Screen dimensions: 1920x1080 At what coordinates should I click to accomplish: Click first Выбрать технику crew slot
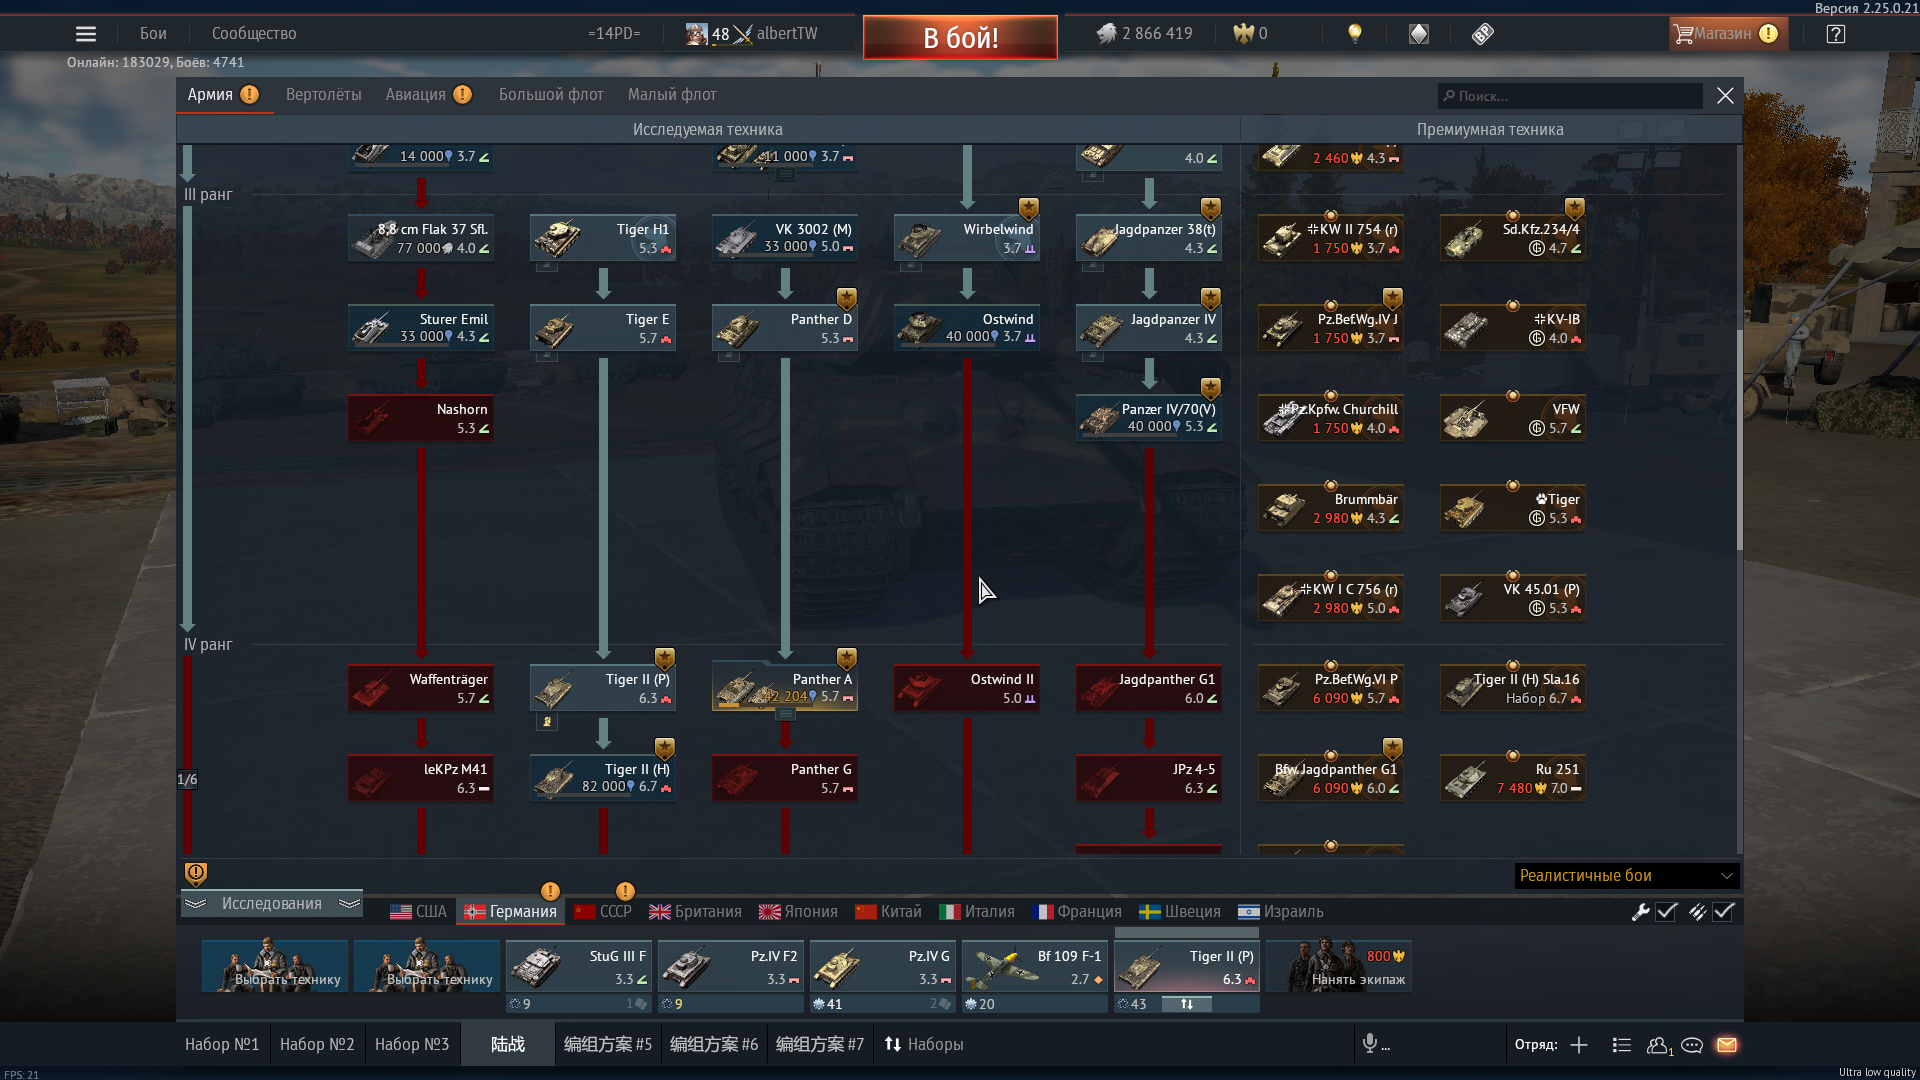(275, 966)
